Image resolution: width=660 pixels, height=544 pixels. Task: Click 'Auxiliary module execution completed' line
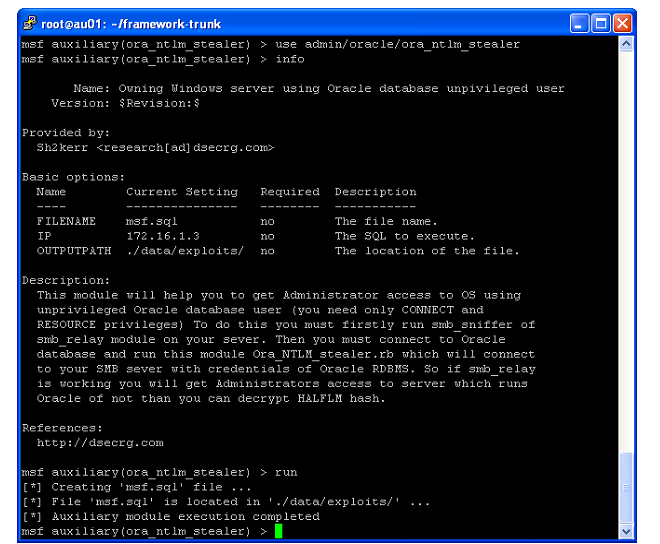click(170, 517)
